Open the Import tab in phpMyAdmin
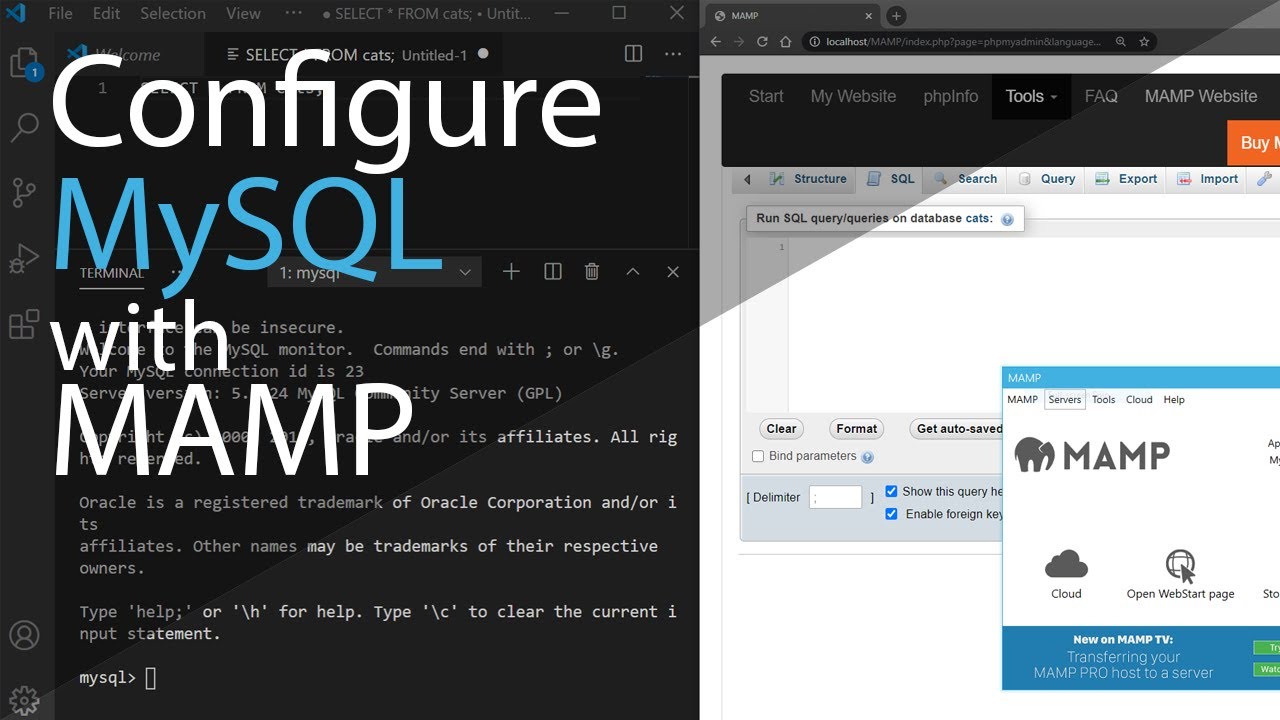The image size is (1280, 720). (1207, 179)
